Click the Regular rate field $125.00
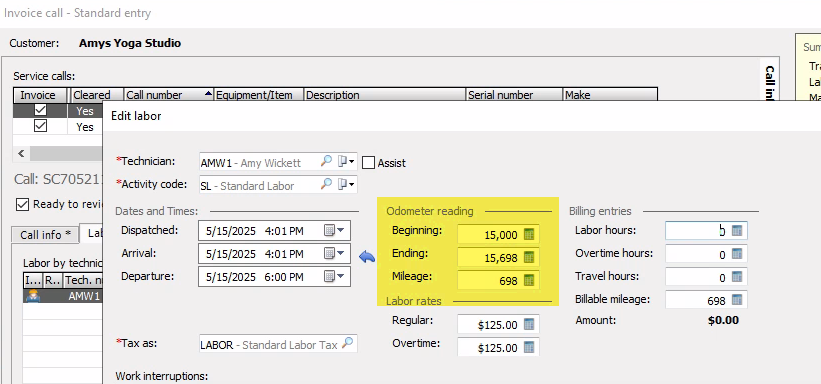The width and height of the screenshot is (821, 384). [x=498, y=325]
